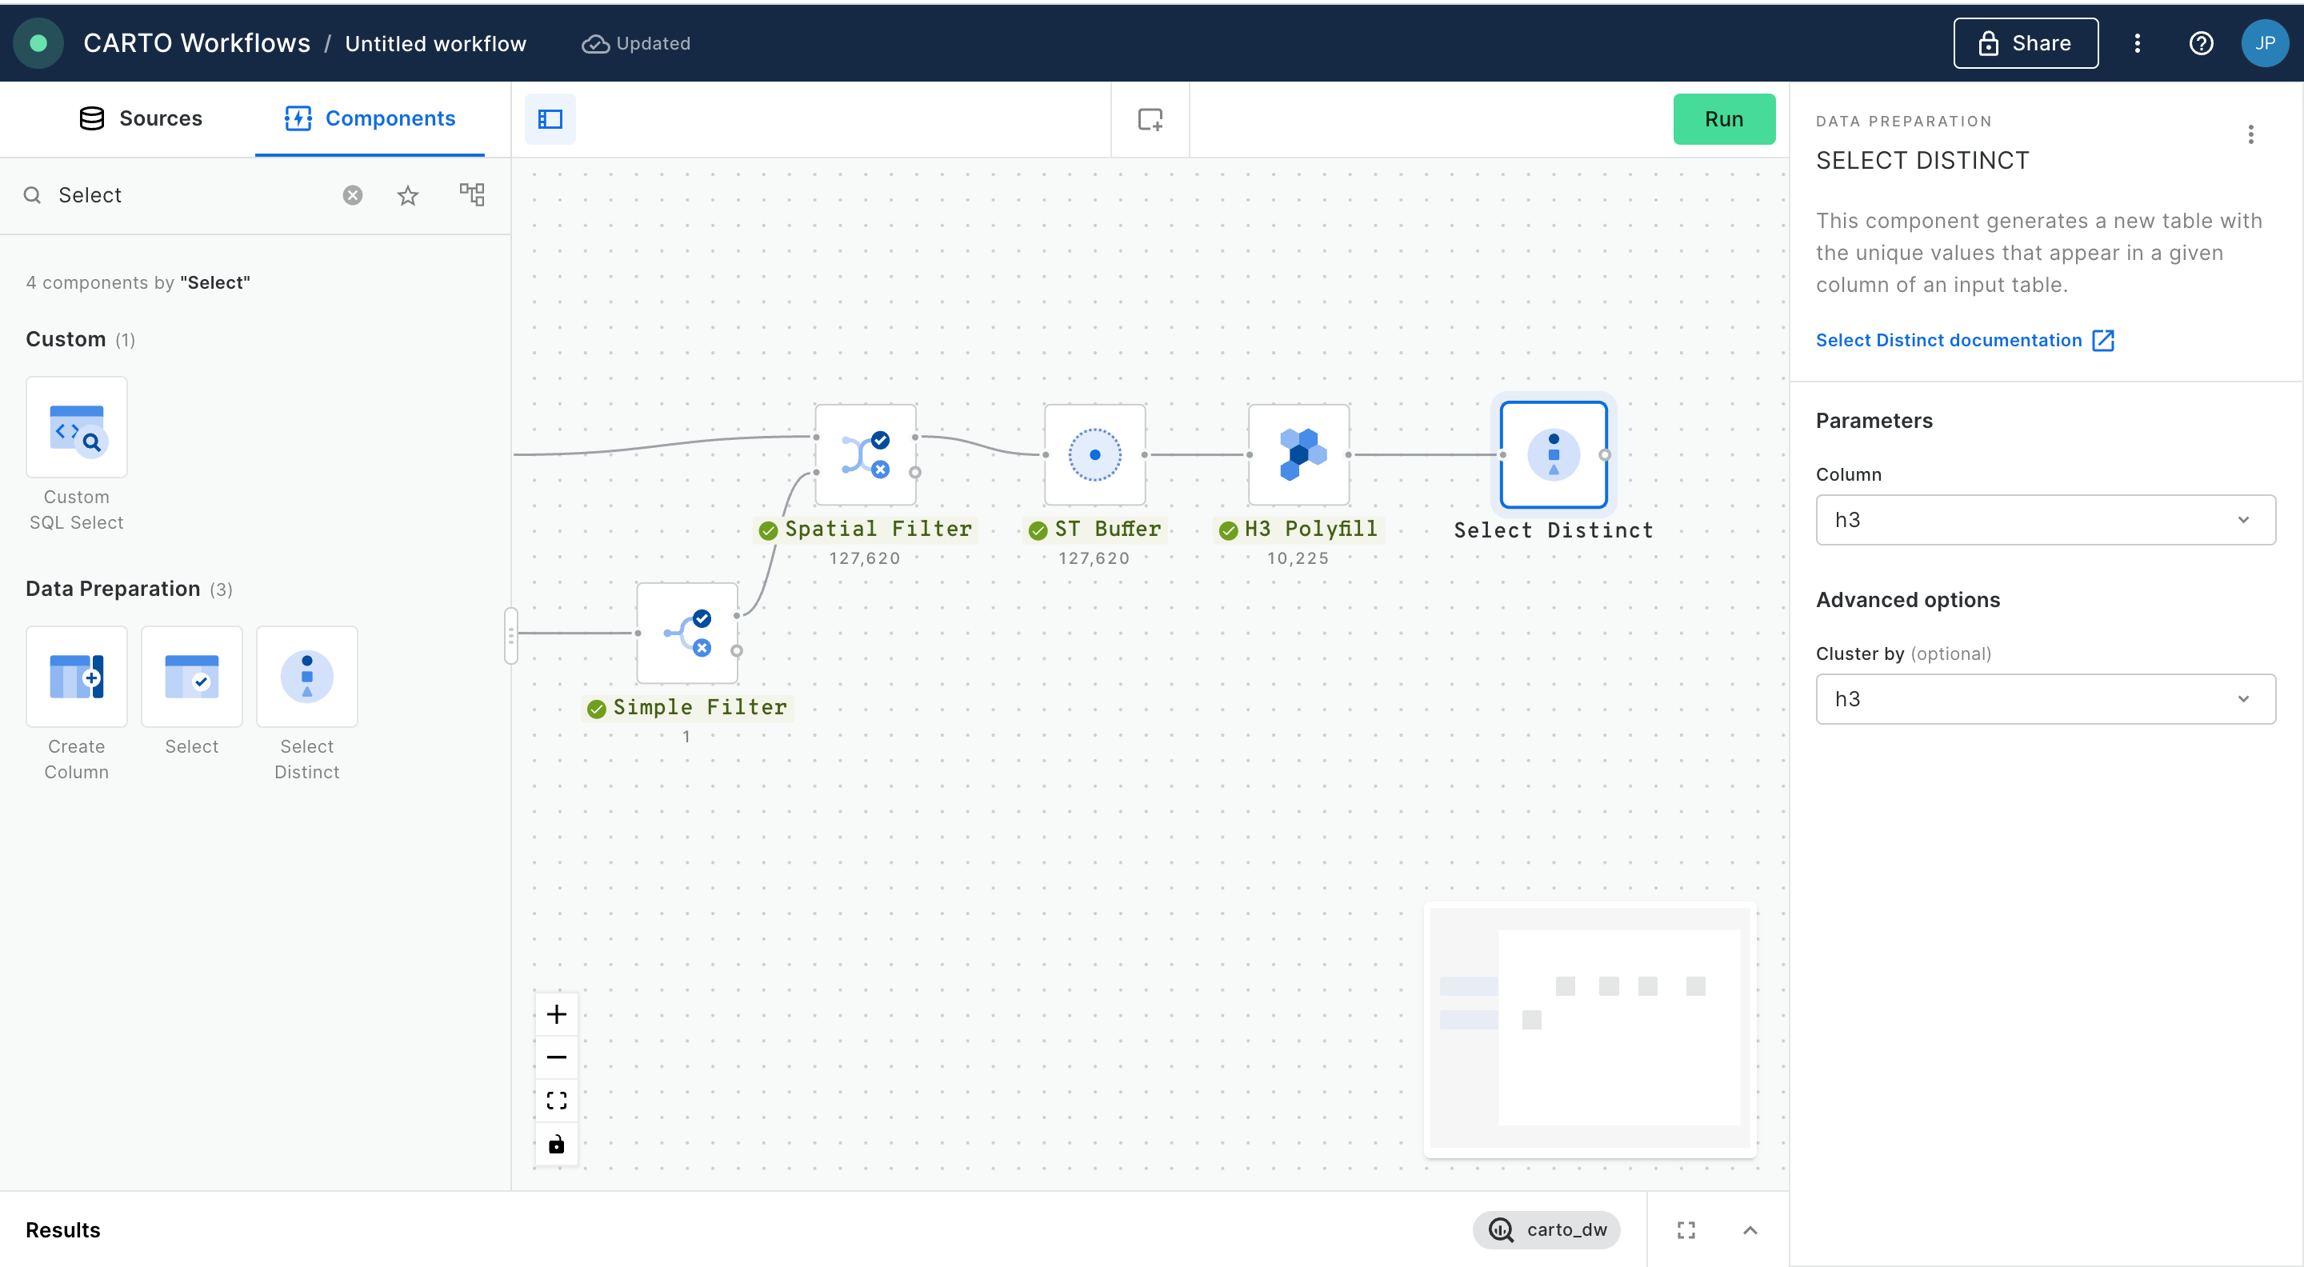This screenshot has width=2304, height=1267.
Task: Add a note with the annotation icon
Action: point(1150,119)
